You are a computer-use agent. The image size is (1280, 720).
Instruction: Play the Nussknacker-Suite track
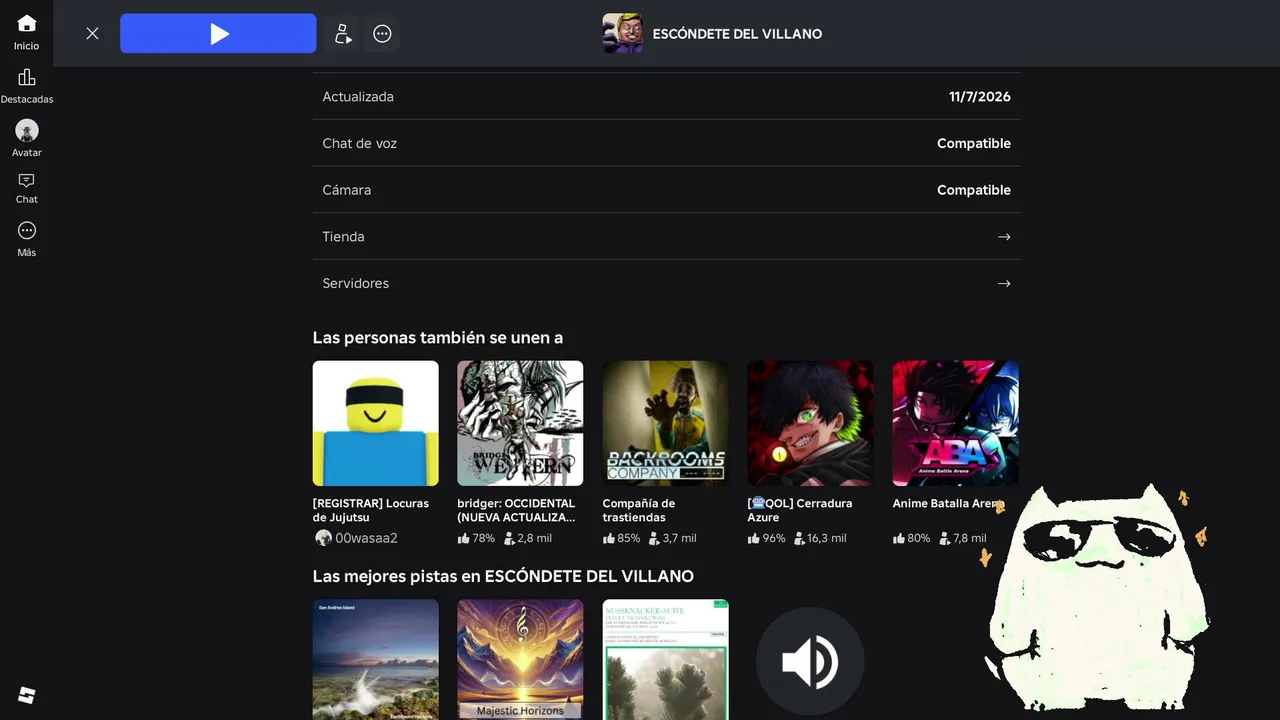pos(665,660)
